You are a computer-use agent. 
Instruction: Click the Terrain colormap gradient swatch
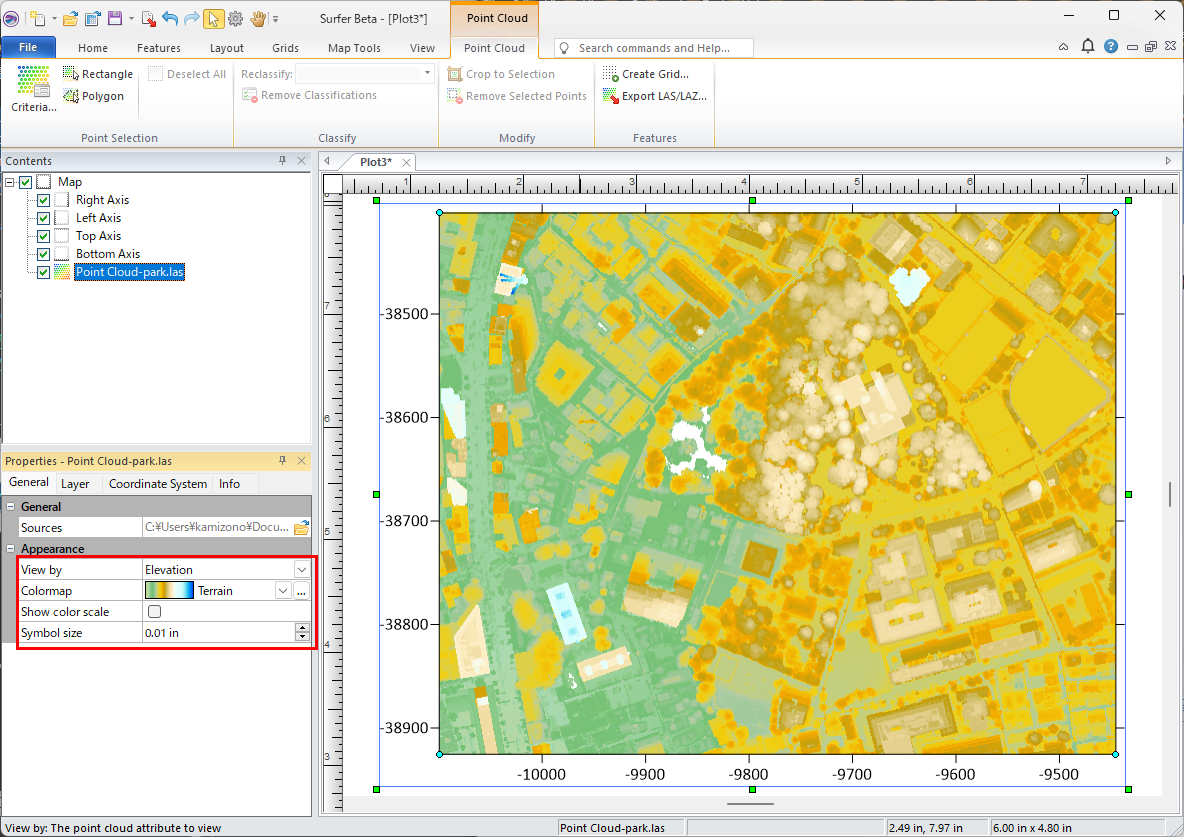point(169,591)
